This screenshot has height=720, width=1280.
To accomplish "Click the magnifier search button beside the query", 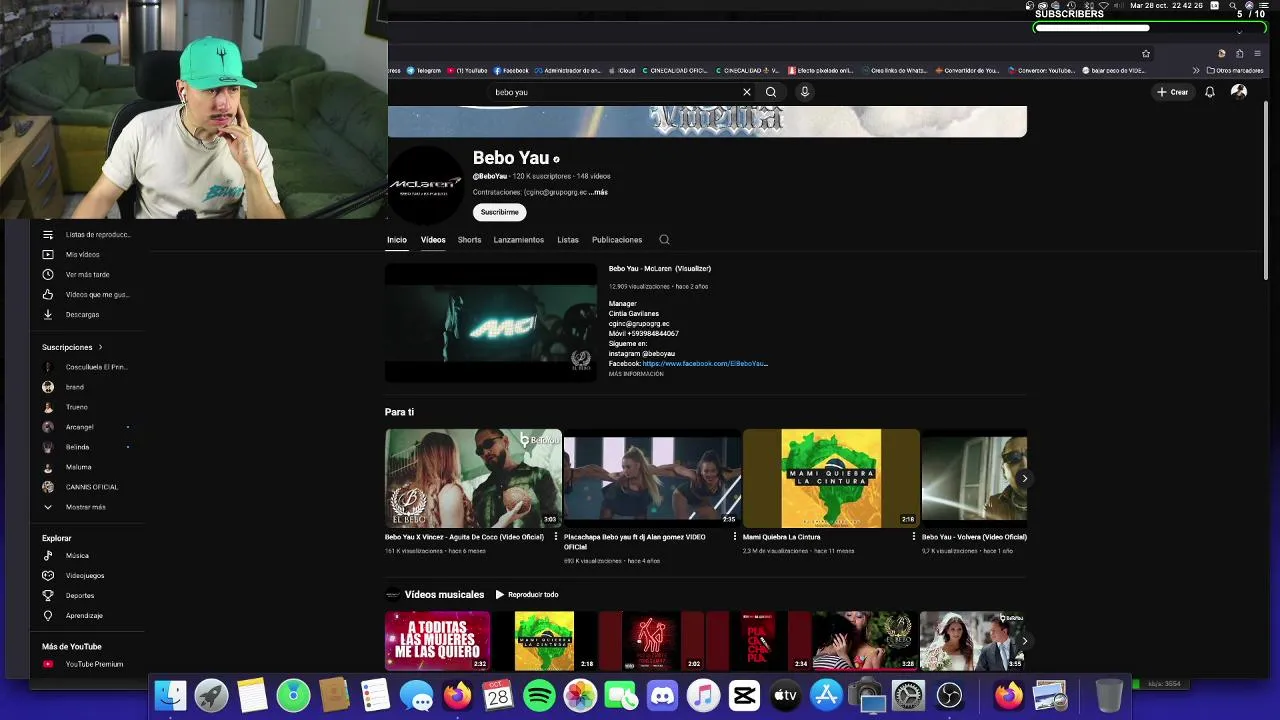I will click(771, 92).
